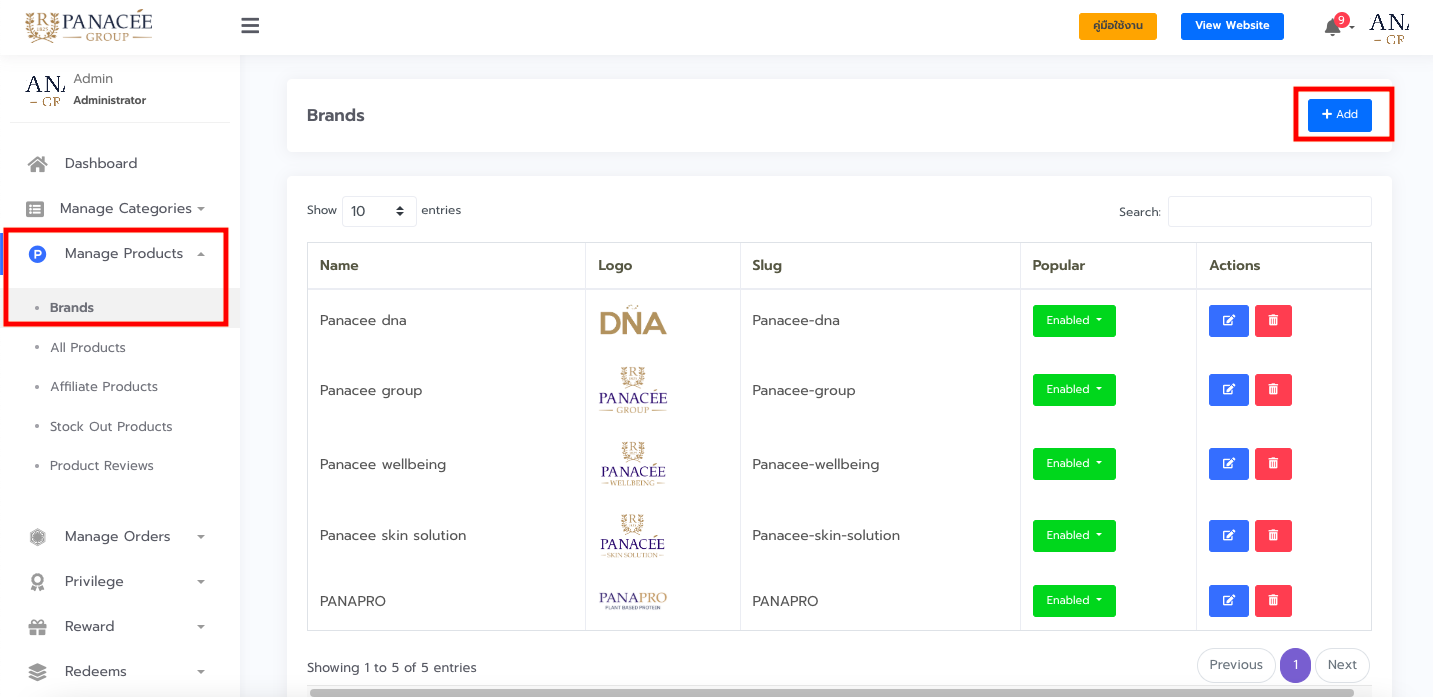Click the Manage Categories list icon

[35, 209]
